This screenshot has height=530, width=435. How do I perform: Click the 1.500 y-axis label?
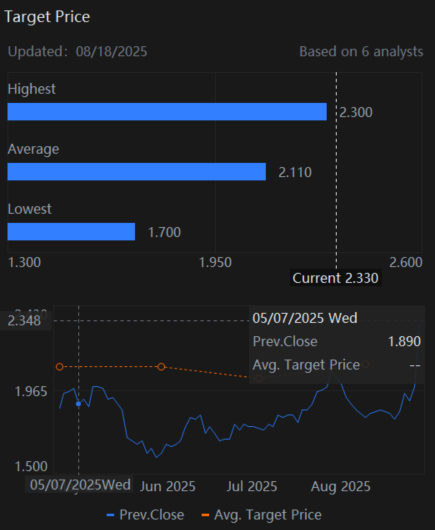point(31,466)
